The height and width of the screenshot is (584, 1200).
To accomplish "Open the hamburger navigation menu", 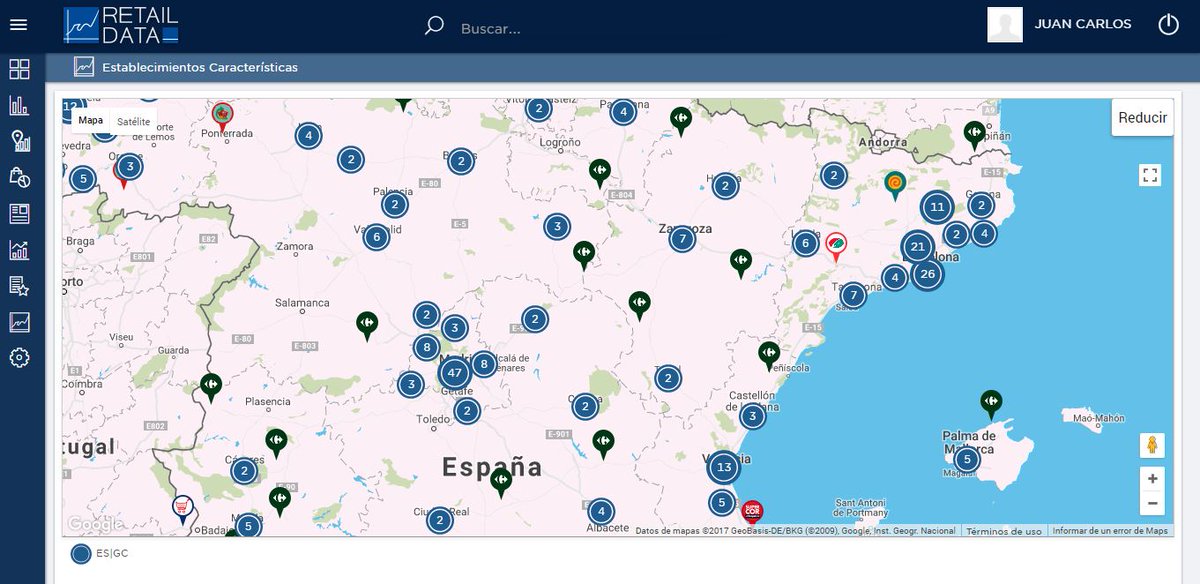I will point(18,25).
